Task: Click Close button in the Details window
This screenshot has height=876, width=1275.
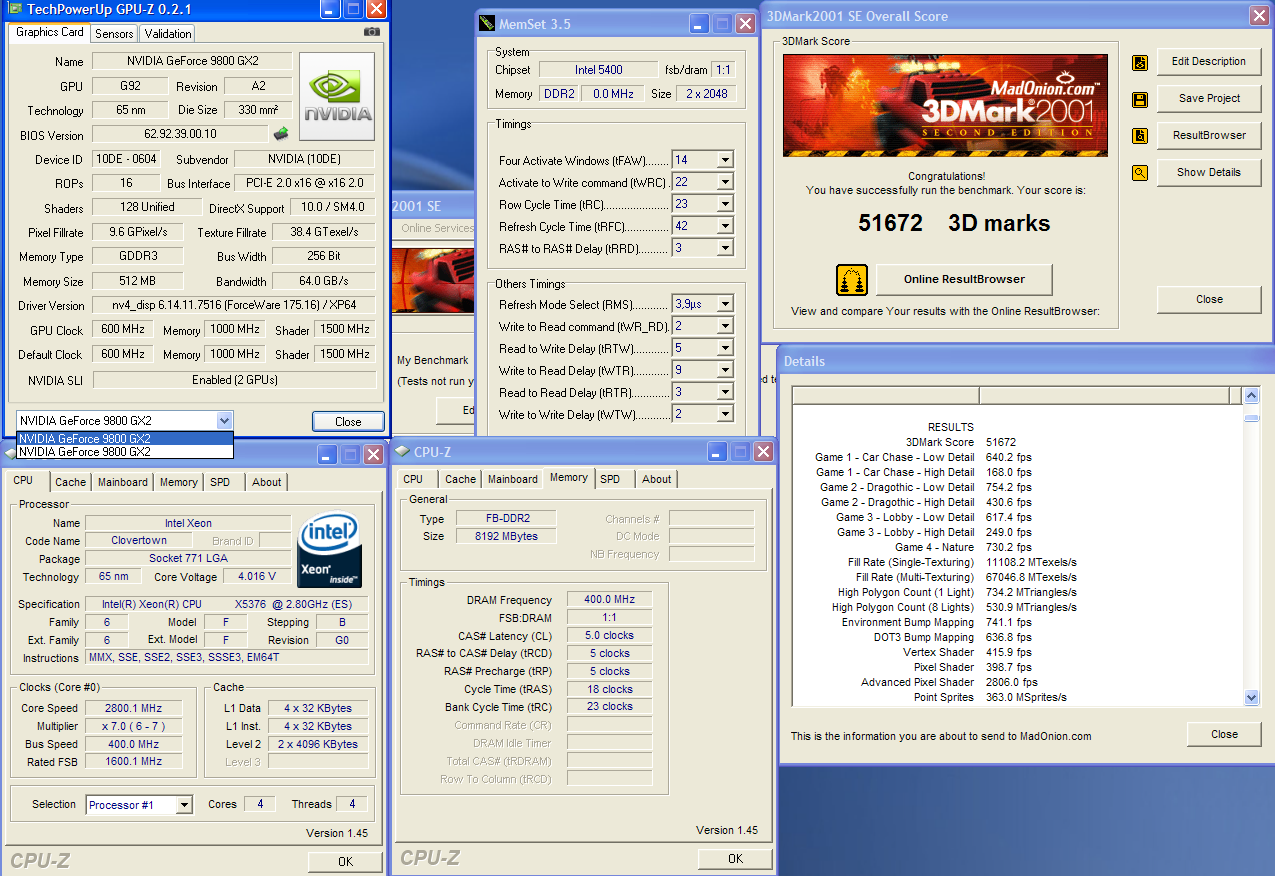Action: [1224, 734]
